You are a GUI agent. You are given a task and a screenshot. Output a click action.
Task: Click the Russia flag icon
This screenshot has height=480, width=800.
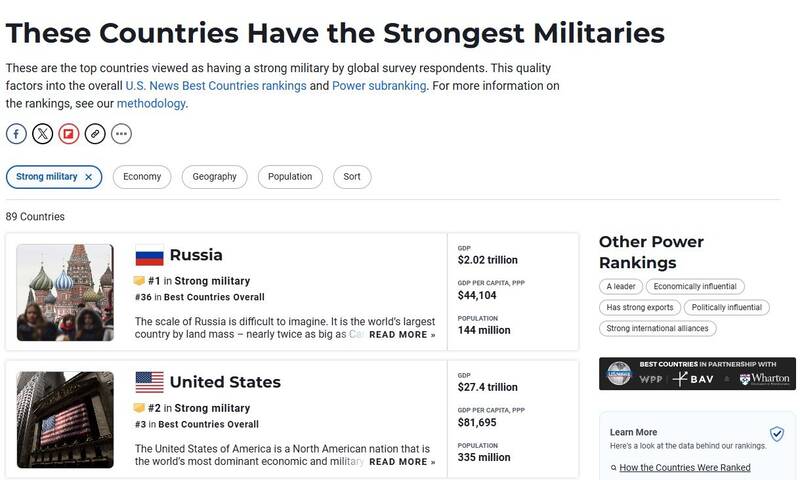point(149,255)
